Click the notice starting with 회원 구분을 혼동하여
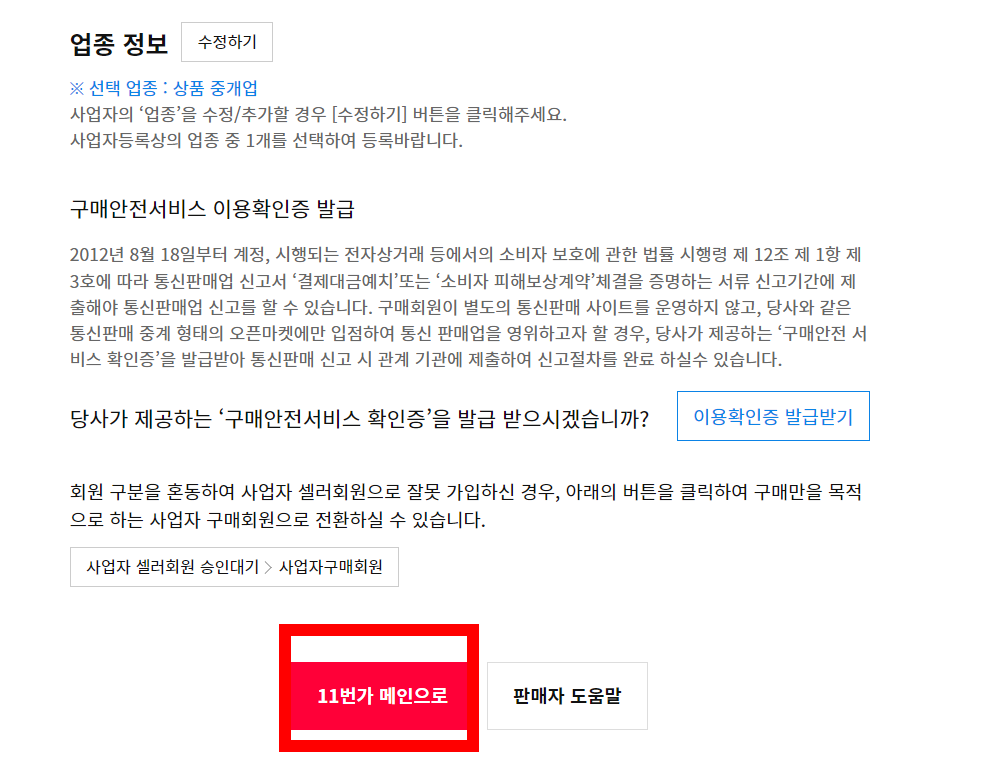 pos(466,506)
